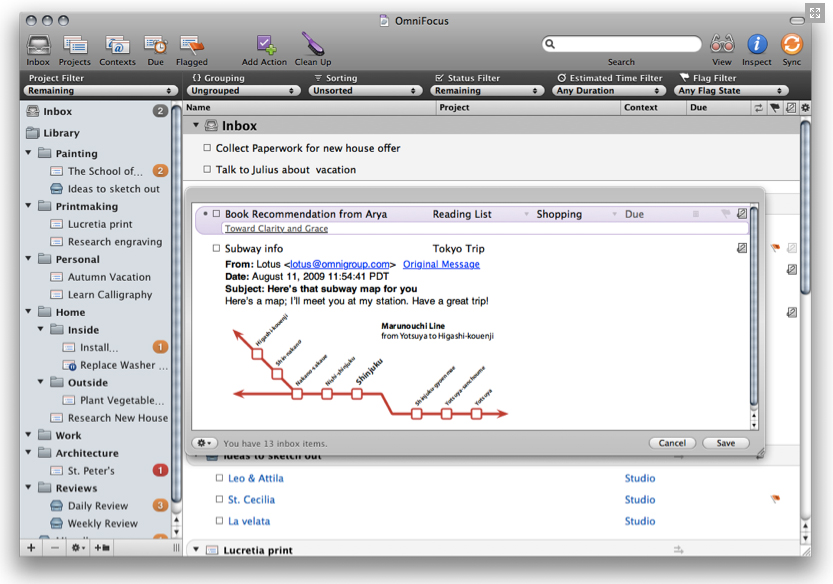This screenshot has height=584, width=833.
Task: Tick the Book Recommendation from Arya checkbox
Action: point(216,214)
